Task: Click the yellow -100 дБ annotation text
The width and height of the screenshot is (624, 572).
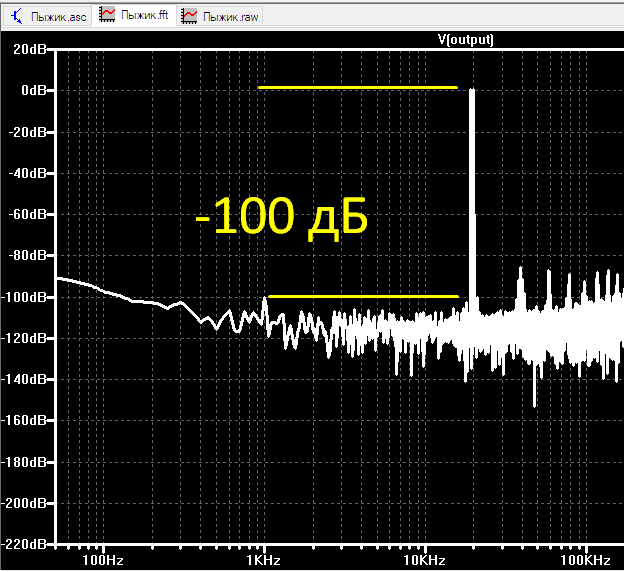Action: 282,217
